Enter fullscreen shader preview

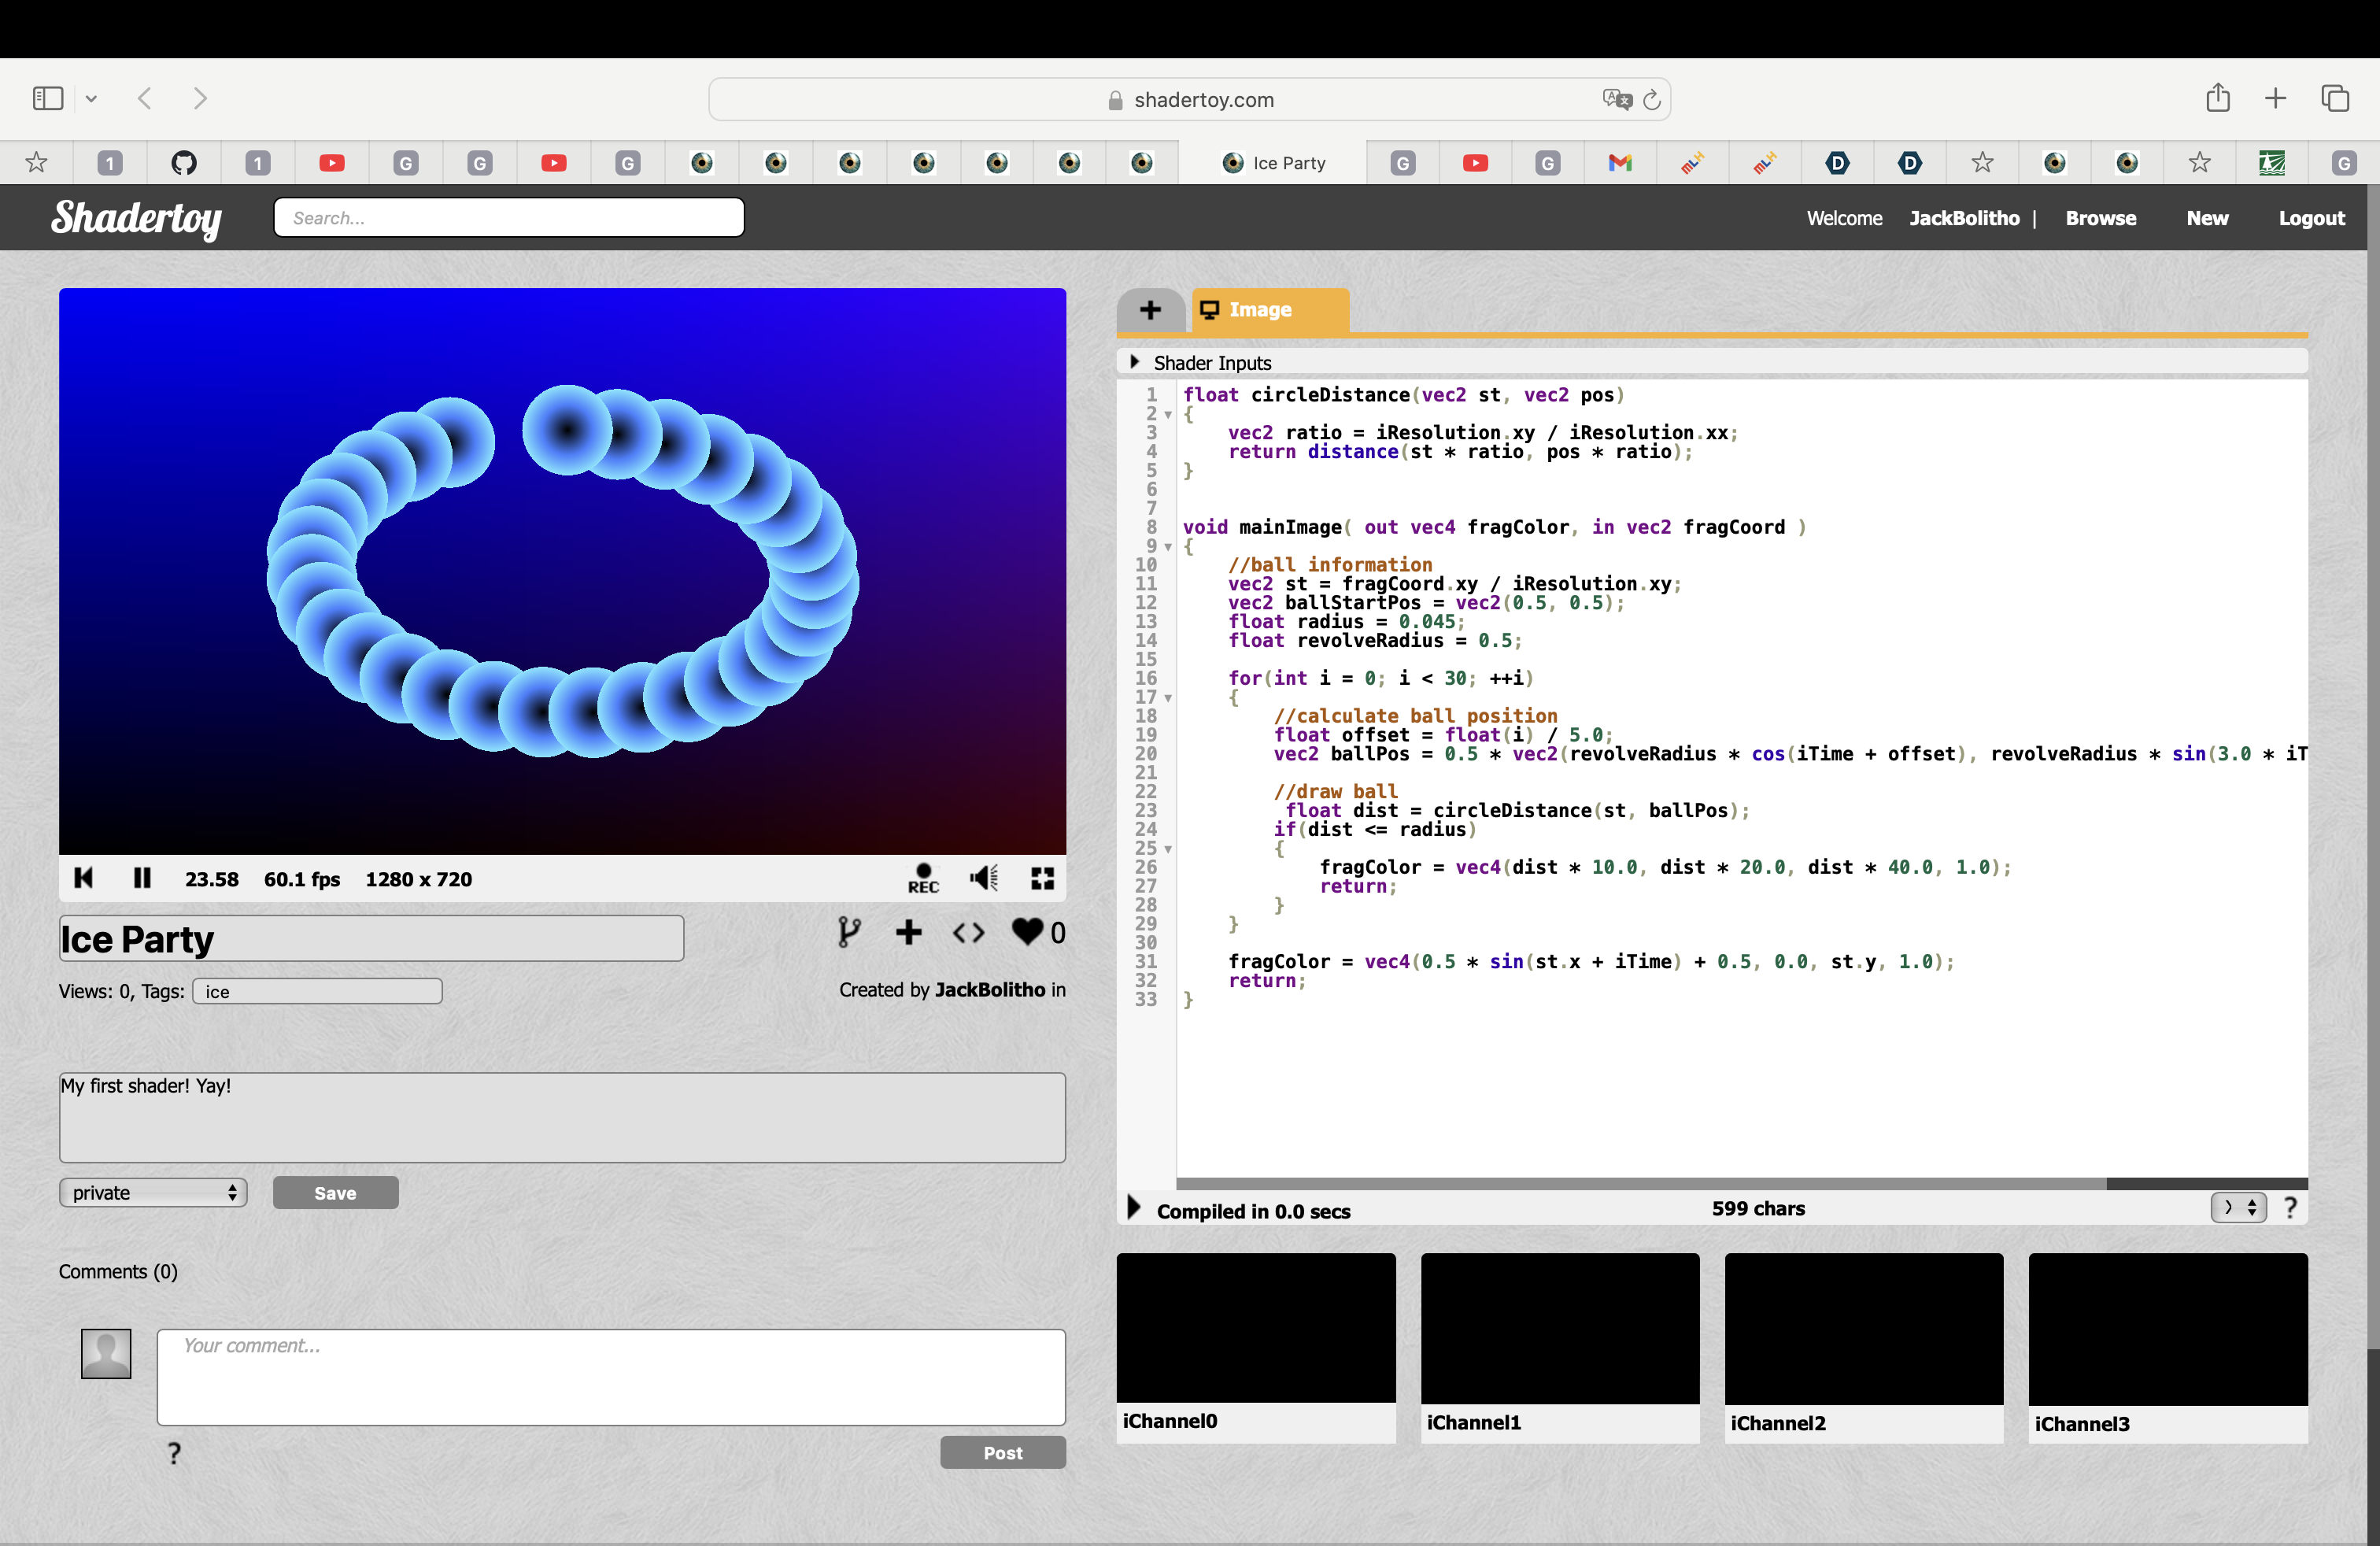[1042, 878]
